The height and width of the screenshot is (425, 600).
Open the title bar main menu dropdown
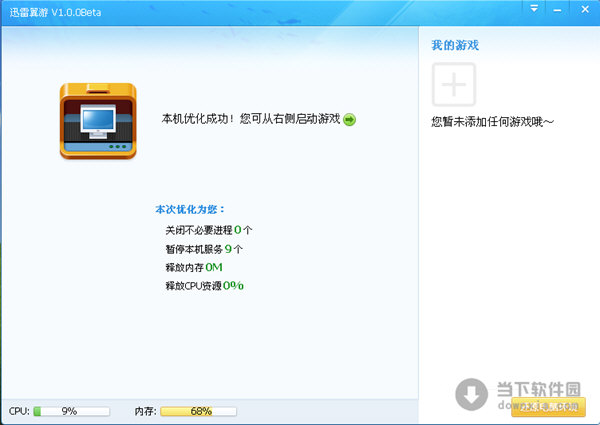coord(534,8)
